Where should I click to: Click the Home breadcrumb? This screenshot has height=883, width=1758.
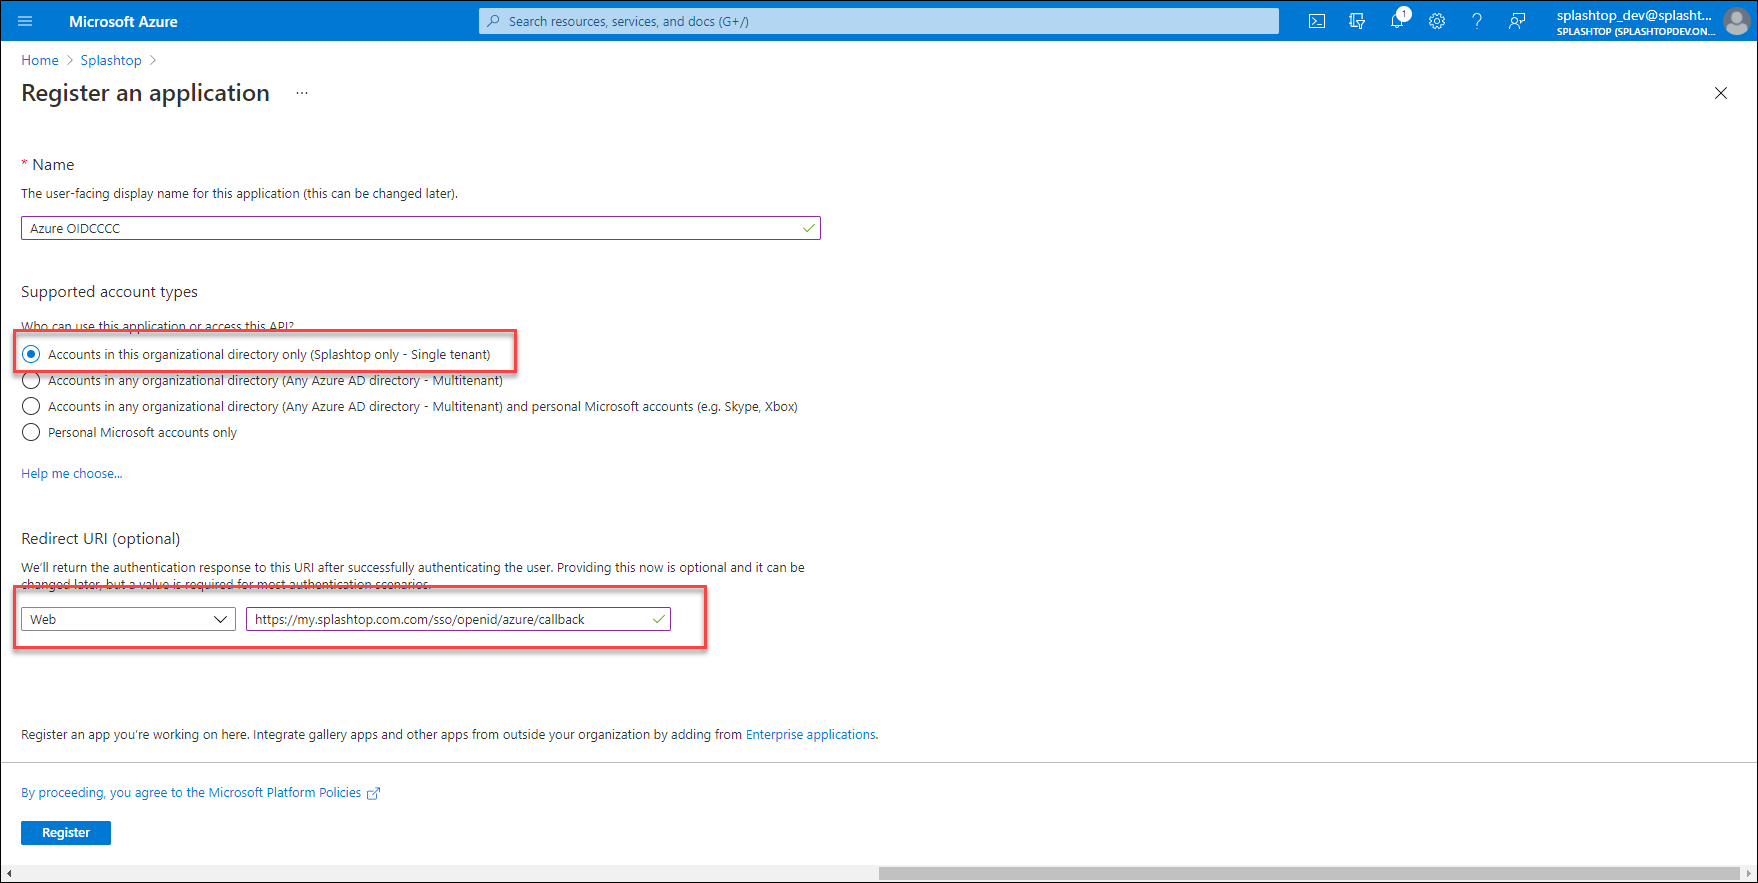pyautogui.click(x=40, y=60)
